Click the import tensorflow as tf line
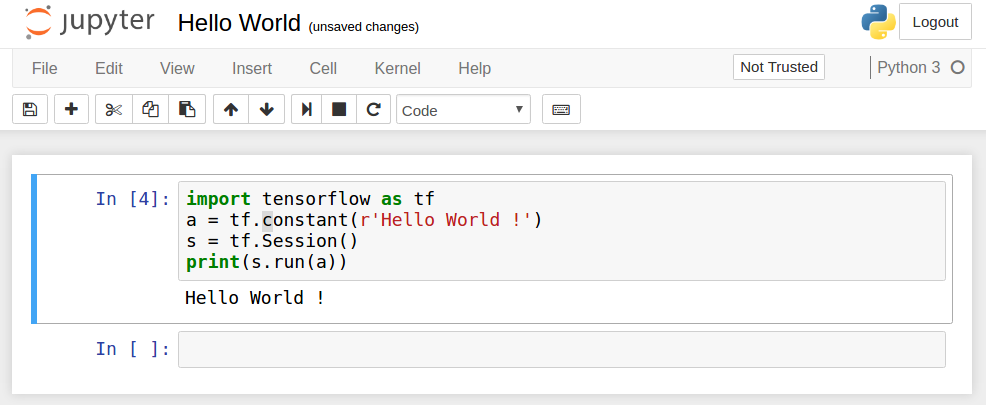986x405 pixels. pyautogui.click(x=310, y=199)
